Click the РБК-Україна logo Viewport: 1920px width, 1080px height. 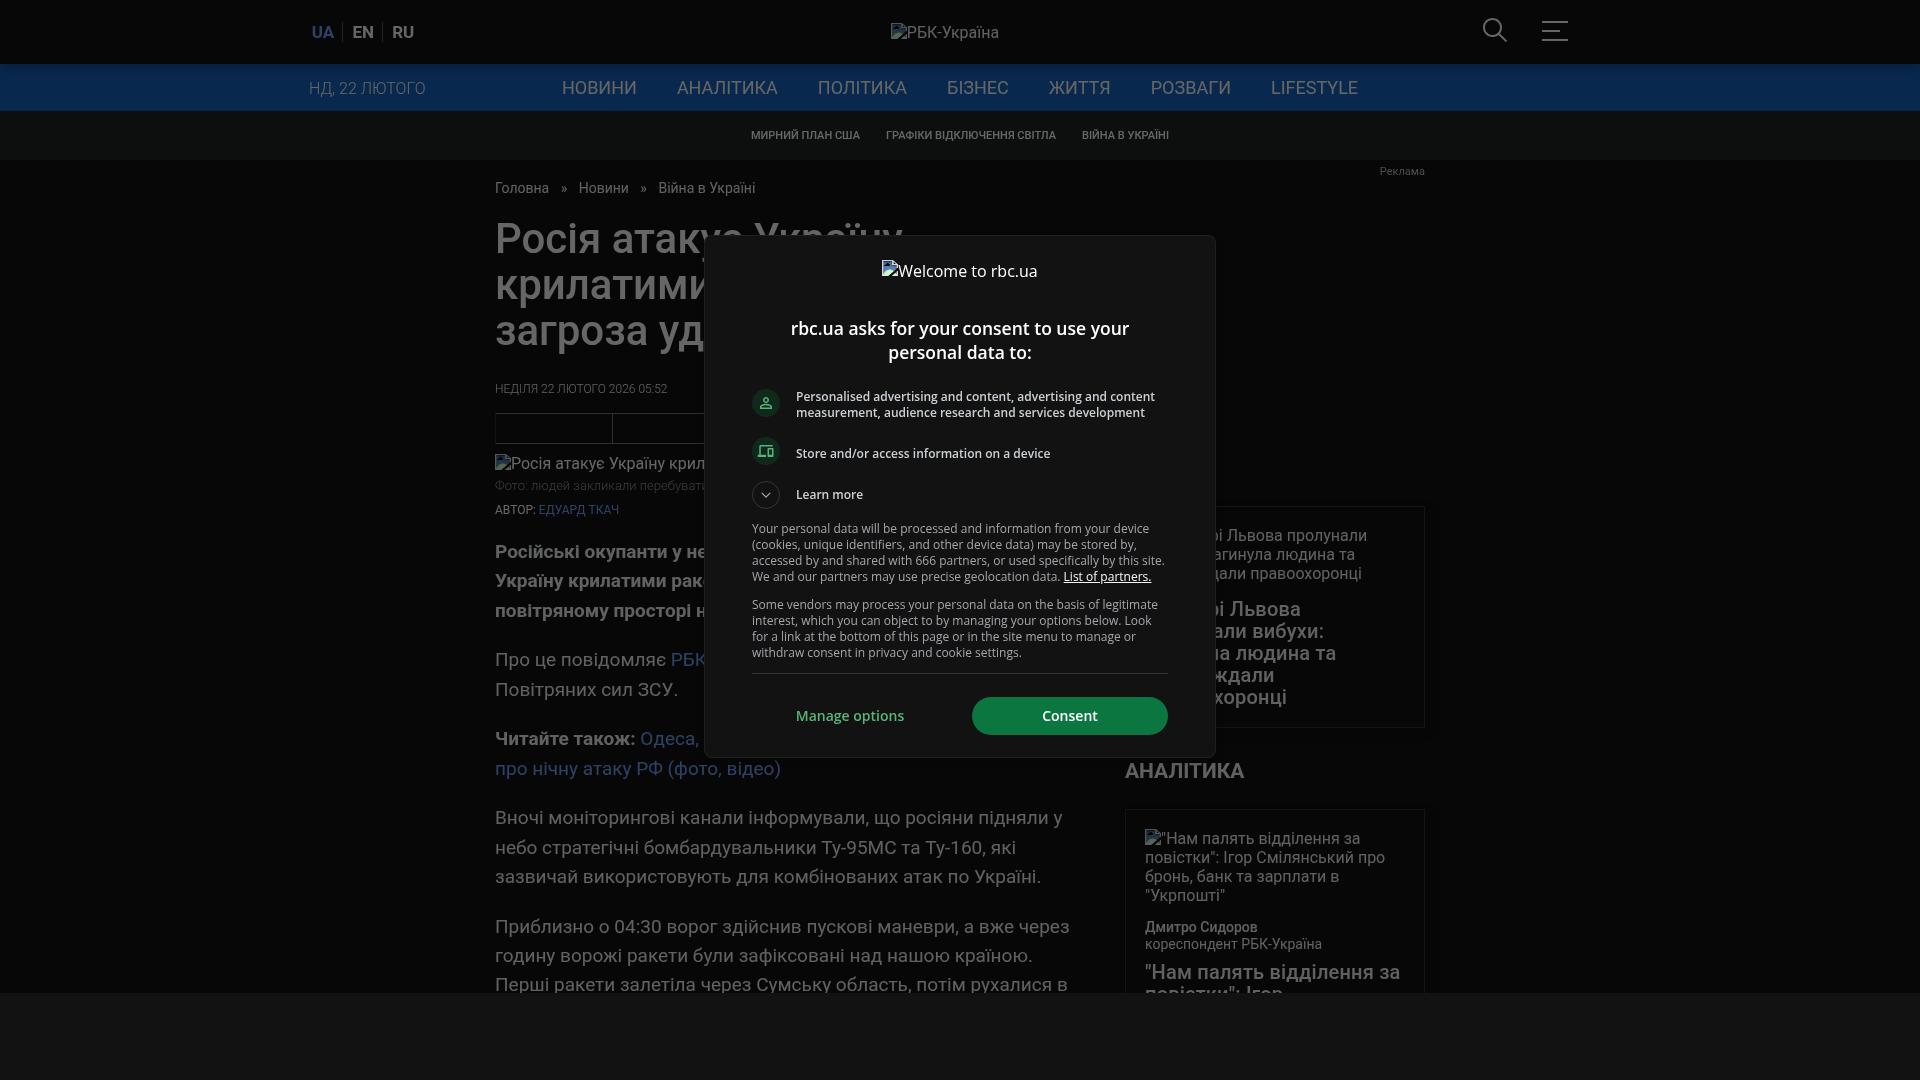(x=944, y=32)
